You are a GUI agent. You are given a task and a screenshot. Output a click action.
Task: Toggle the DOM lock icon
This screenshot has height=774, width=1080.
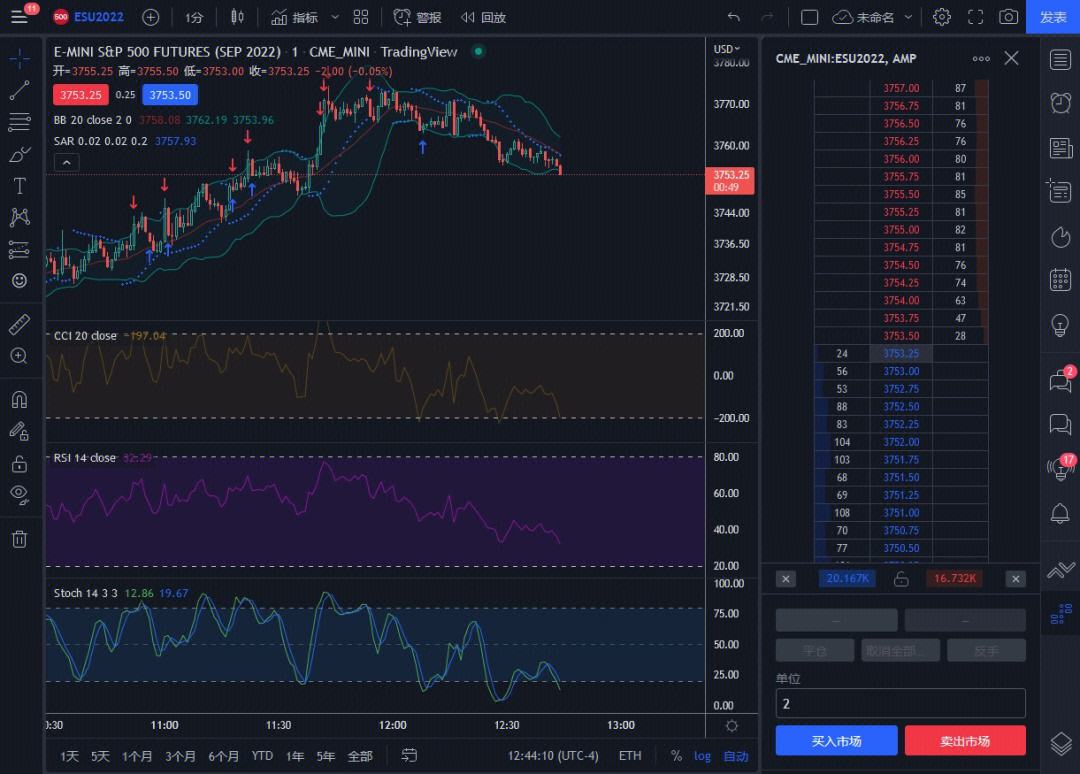coord(901,579)
